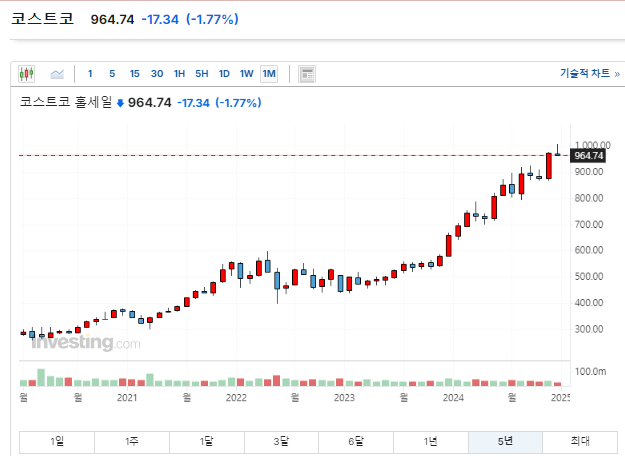Viewport: 625px width, 456px height.
Task: Set the range to 1달
Action: tap(206, 441)
